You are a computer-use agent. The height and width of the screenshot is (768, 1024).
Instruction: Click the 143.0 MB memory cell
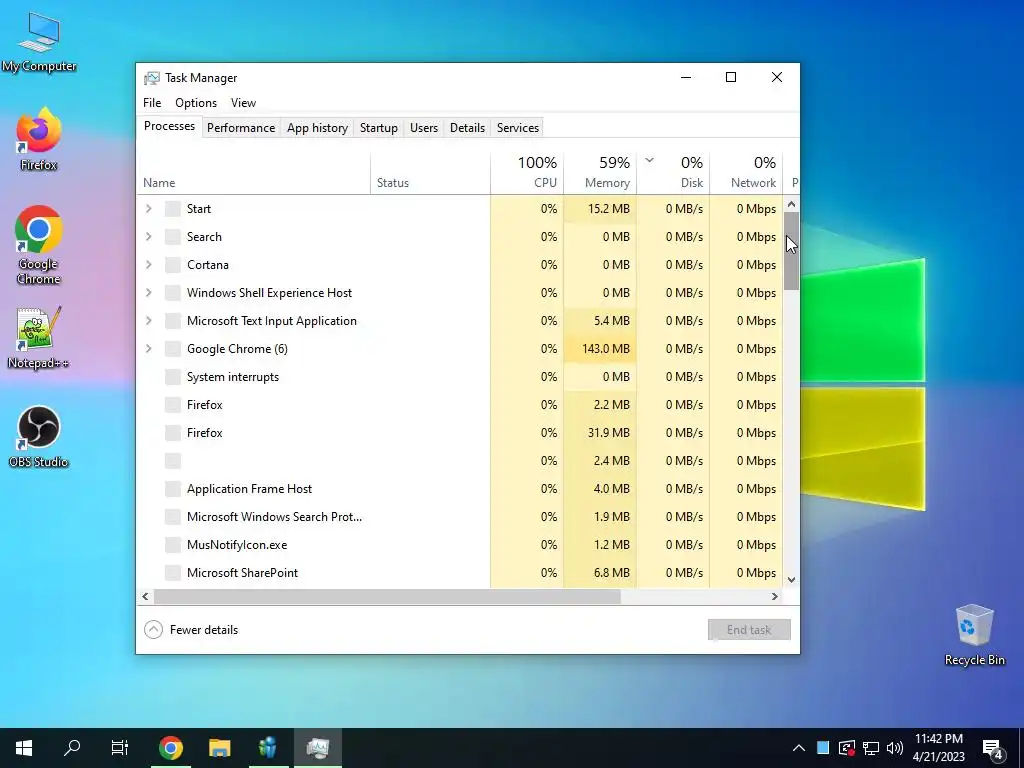pyautogui.click(x=600, y=349)
